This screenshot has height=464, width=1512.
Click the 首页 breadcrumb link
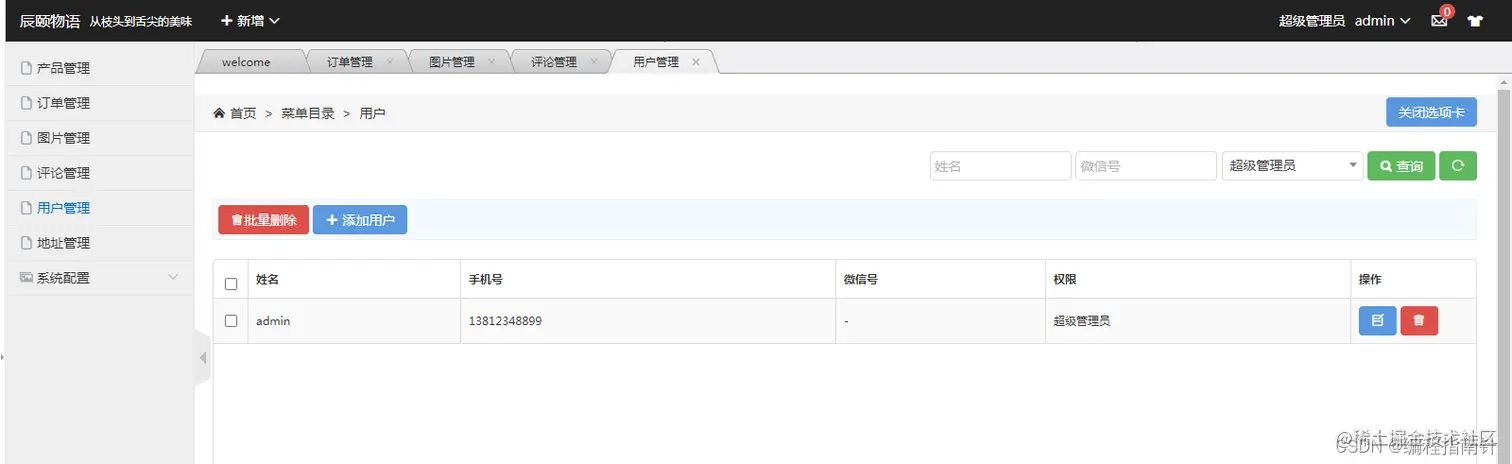(243, 114)
